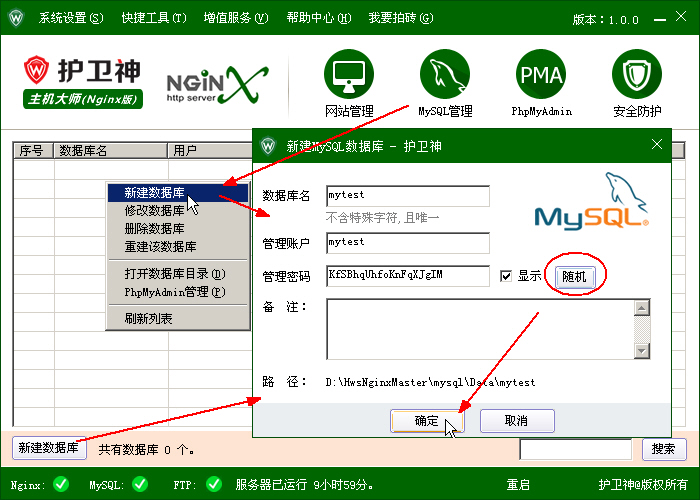Toggle the 显示 password checkbox
The height and width of the screenshot is (500, 700).
[506, 276]
